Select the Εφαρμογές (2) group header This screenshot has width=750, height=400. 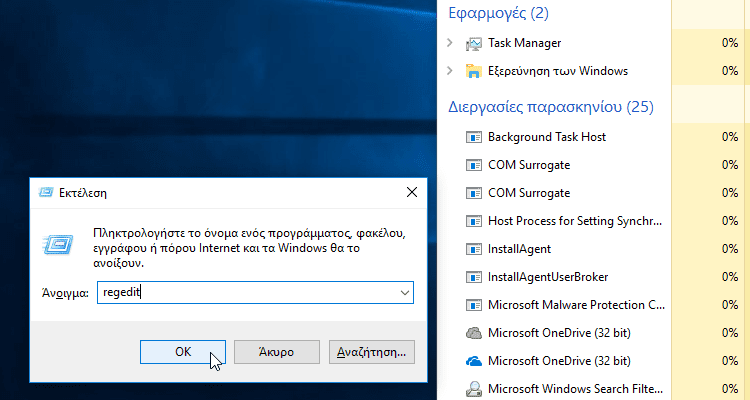tap(499, 13)
